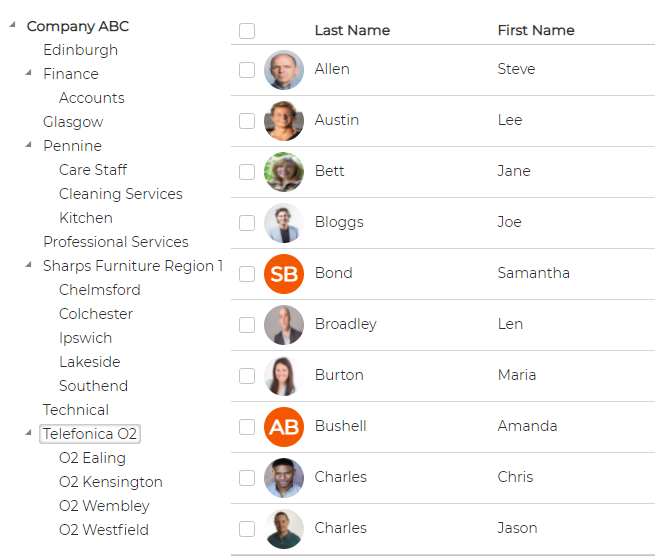
Task: Select the Cleaning Services tree item
Action: 121,194
